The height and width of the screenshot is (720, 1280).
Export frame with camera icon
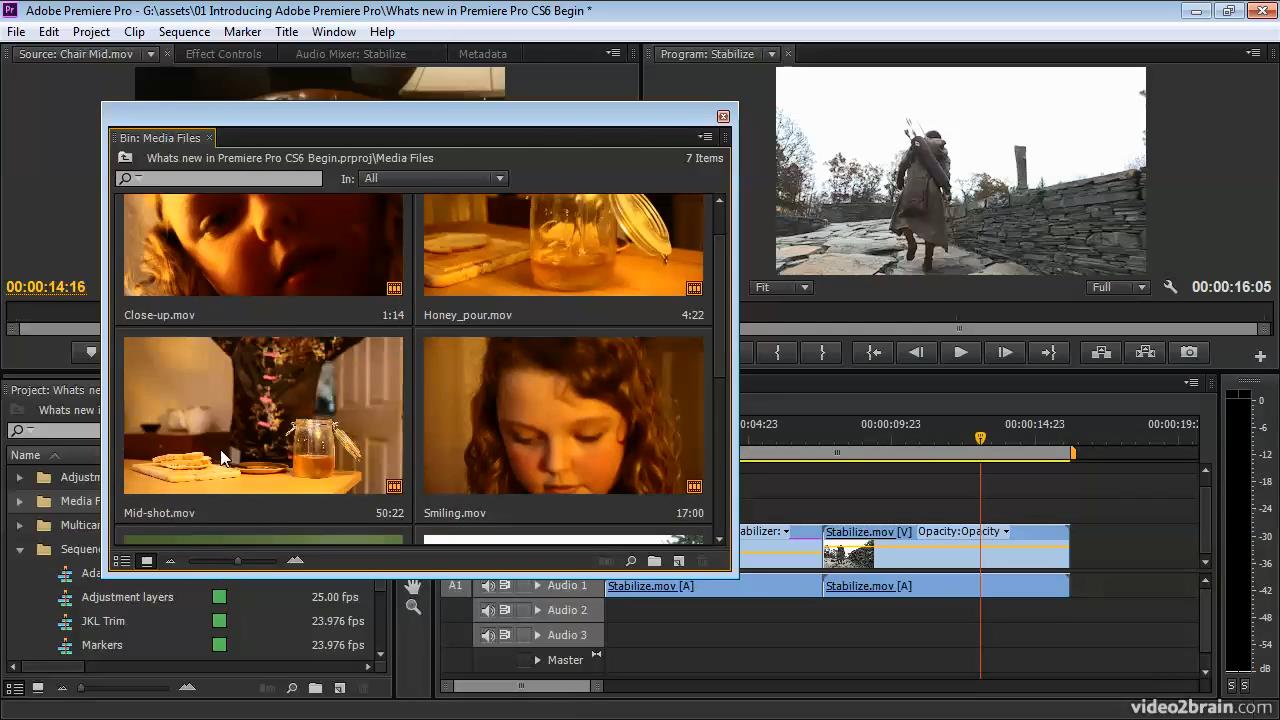[x=1189, y=352]
